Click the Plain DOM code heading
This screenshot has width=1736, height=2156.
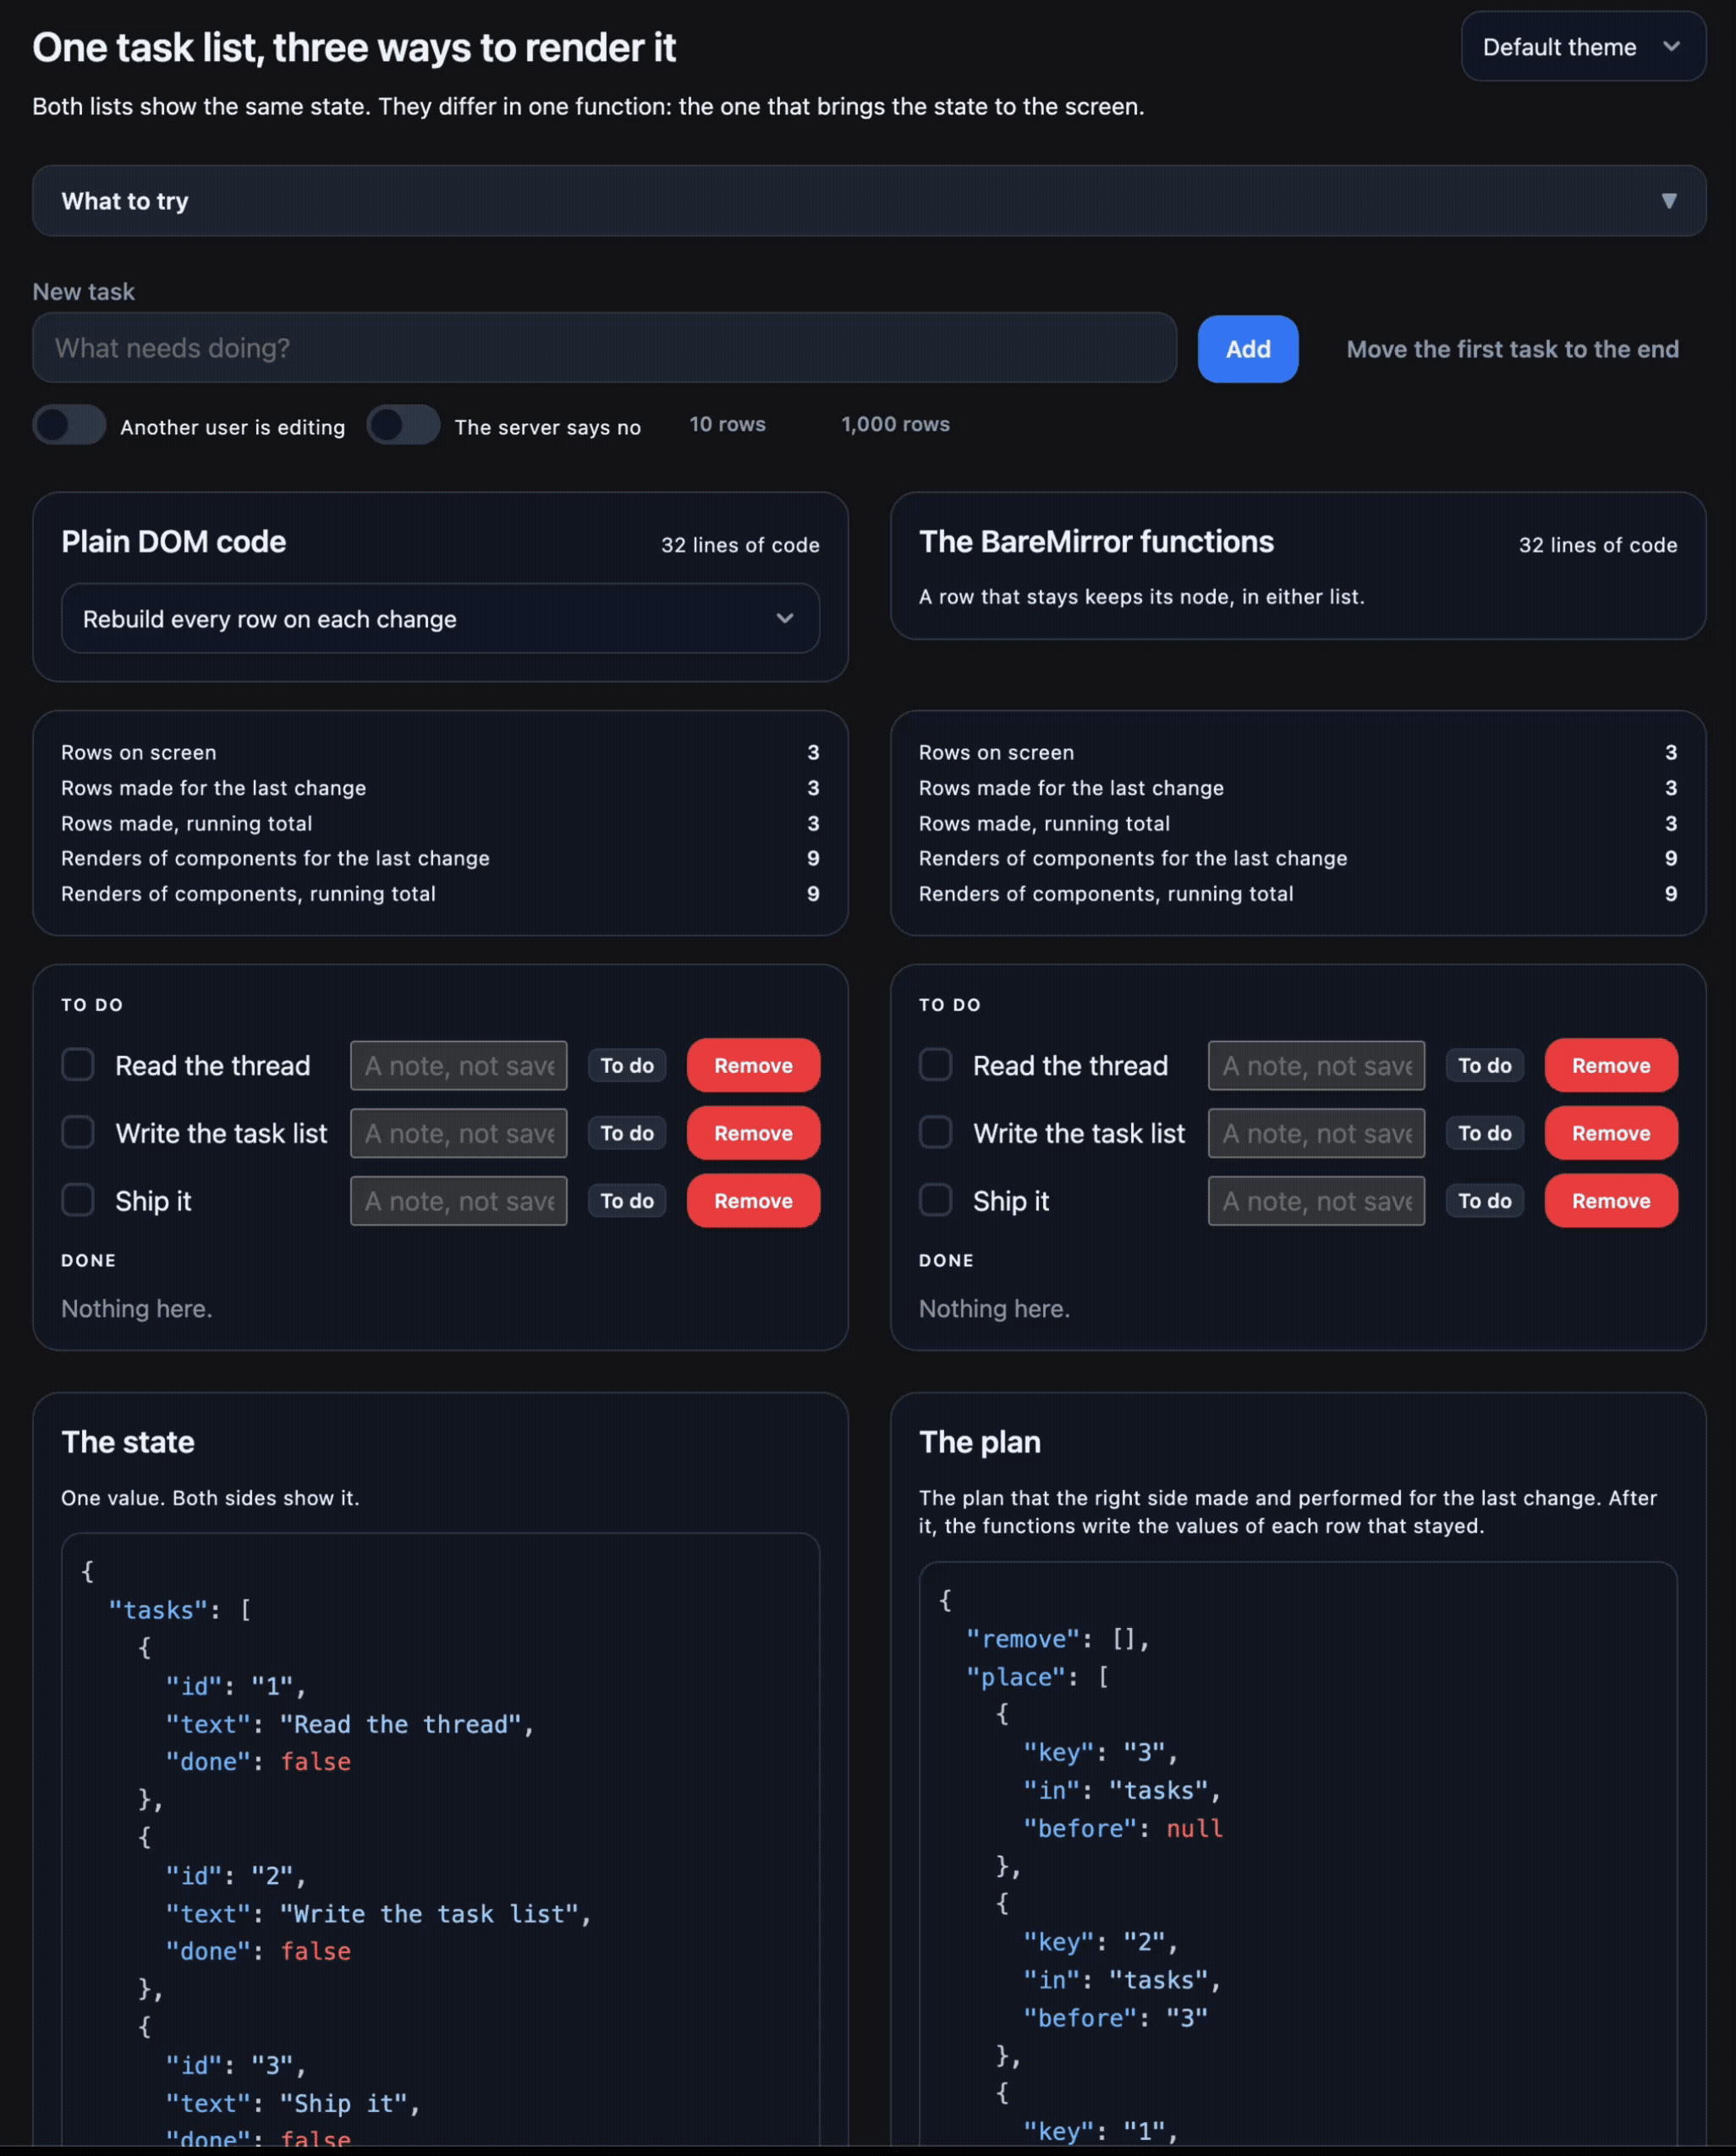tap(173, 542)
